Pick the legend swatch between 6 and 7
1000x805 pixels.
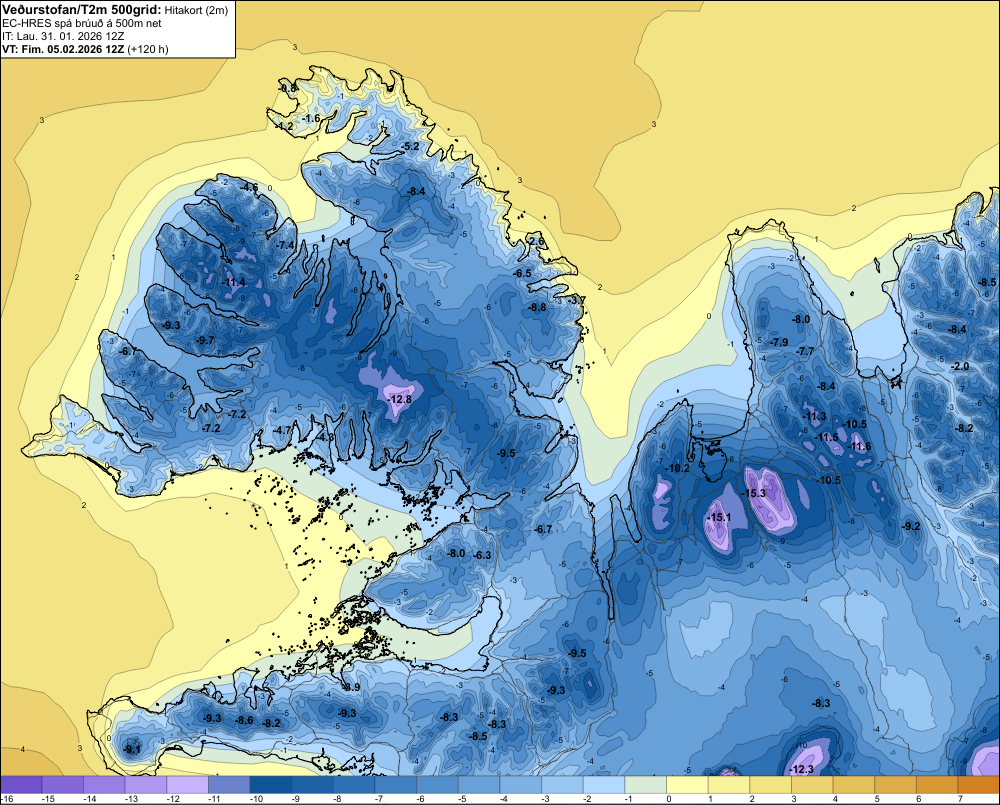pyautogui.click(x=937, y=785)
